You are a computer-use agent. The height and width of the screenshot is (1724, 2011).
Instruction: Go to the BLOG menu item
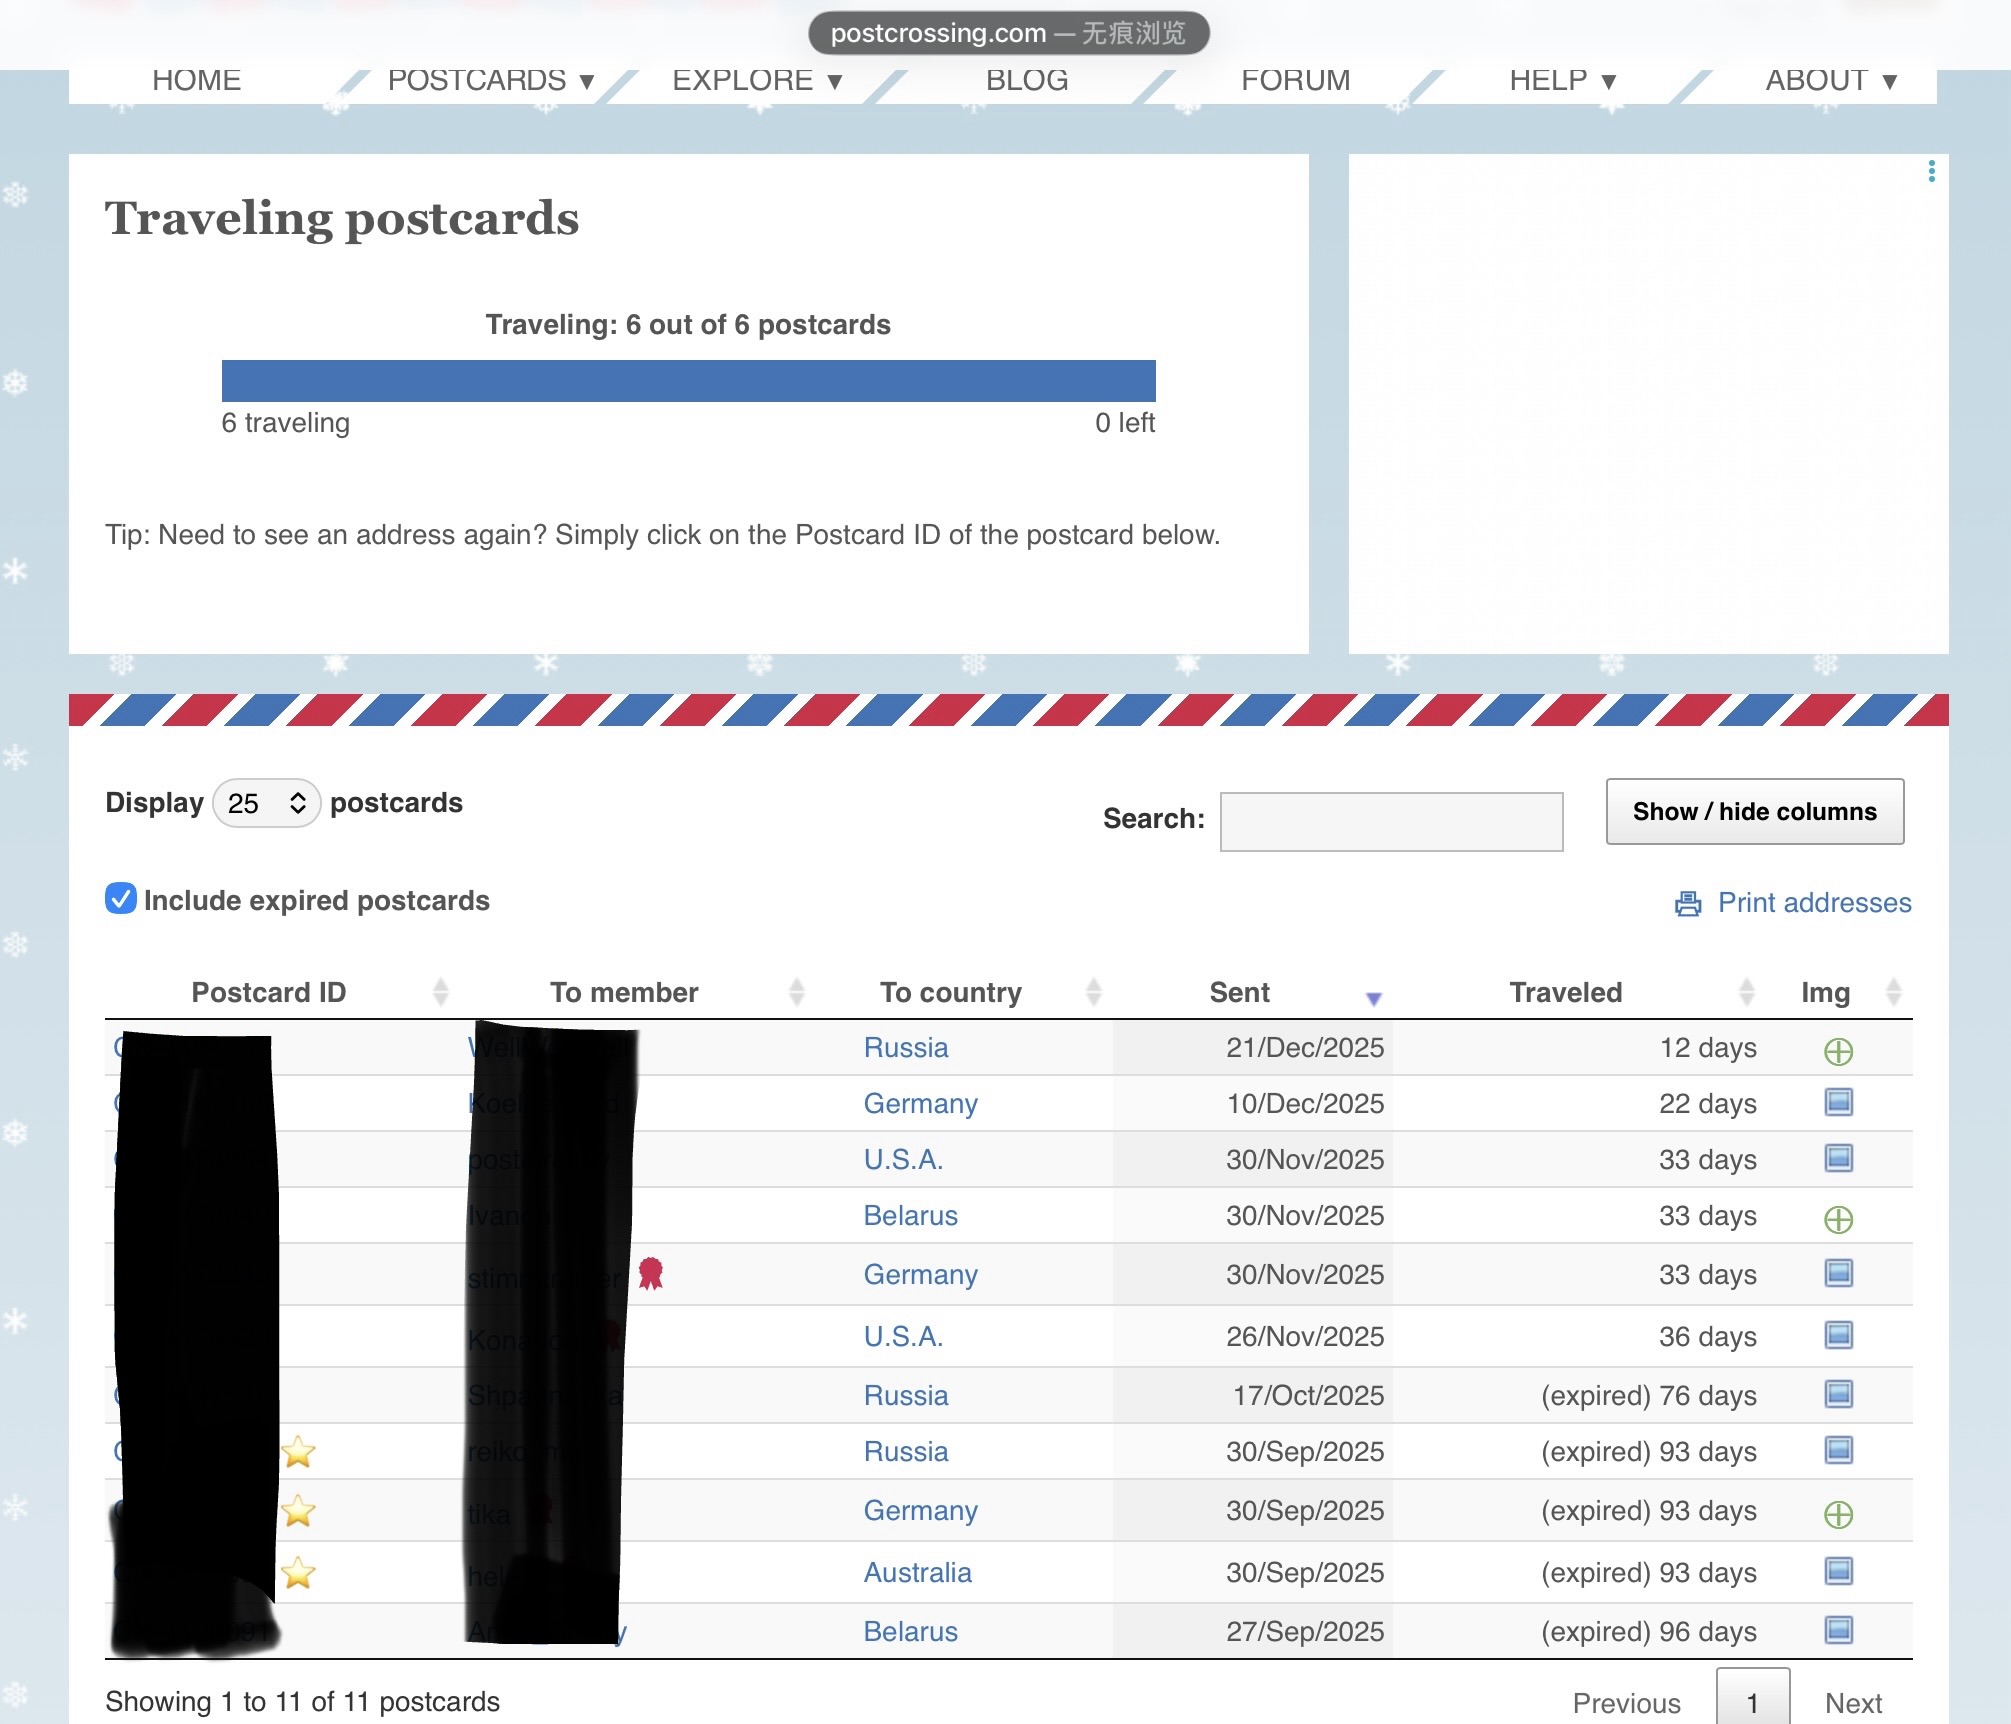click(x=1027, y=80)
